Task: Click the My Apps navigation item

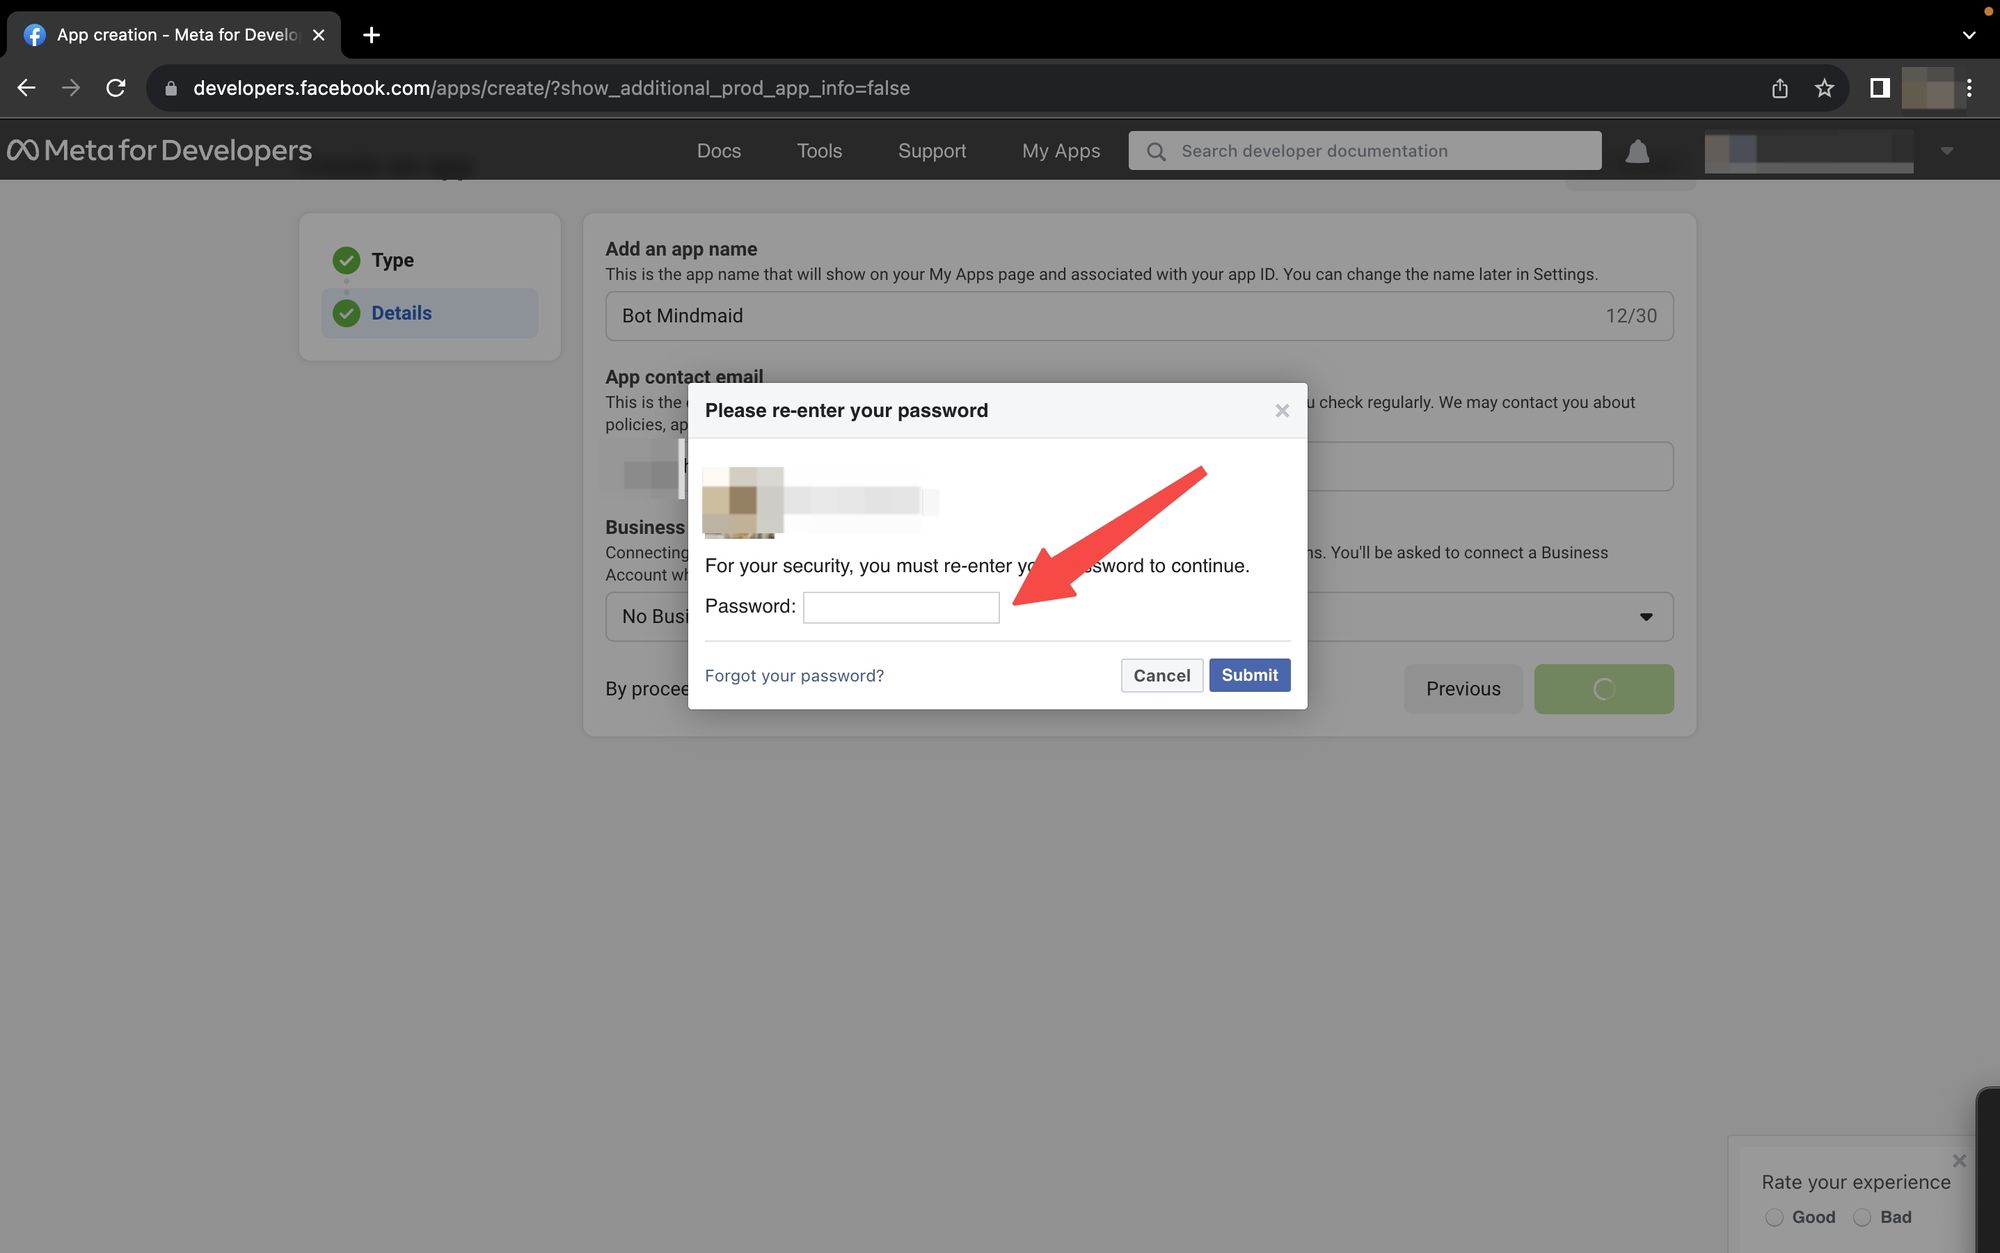Action: 1061,150
